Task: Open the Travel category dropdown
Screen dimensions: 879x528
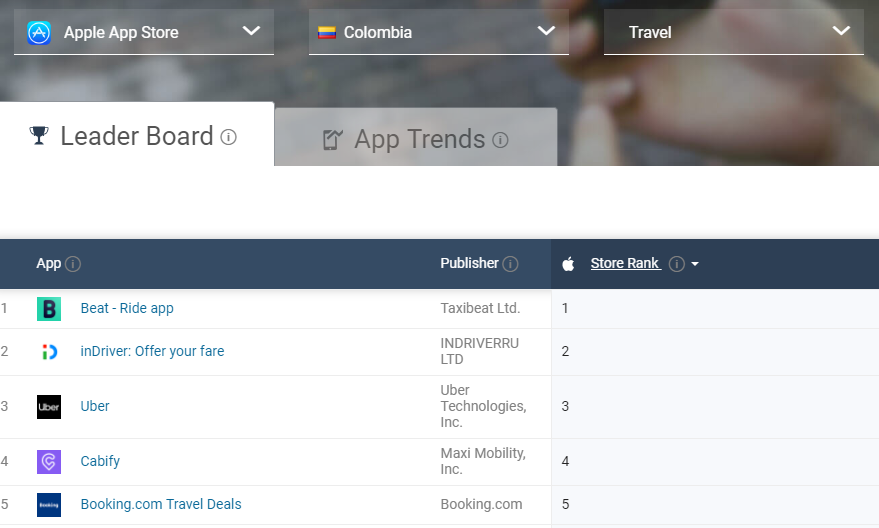Action: 733,32
